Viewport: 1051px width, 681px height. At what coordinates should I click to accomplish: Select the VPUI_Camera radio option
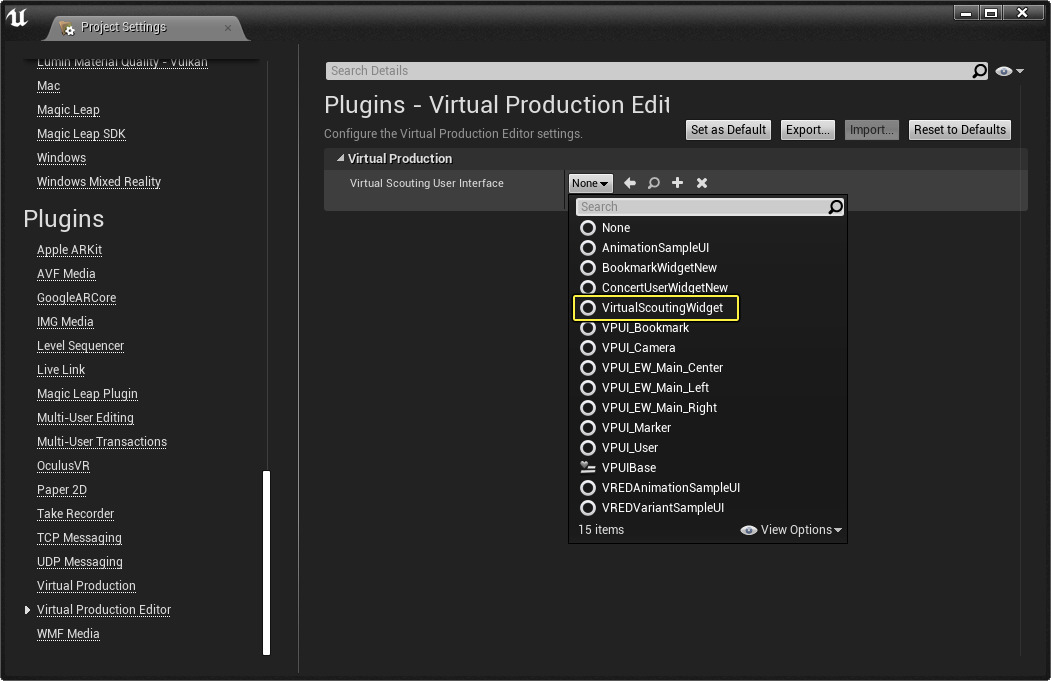point(587,347)
